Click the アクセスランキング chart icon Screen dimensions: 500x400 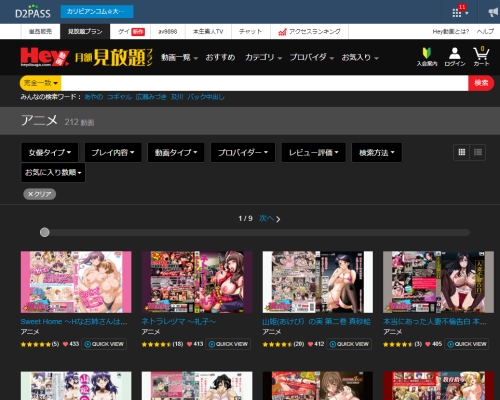click(282, 32)
